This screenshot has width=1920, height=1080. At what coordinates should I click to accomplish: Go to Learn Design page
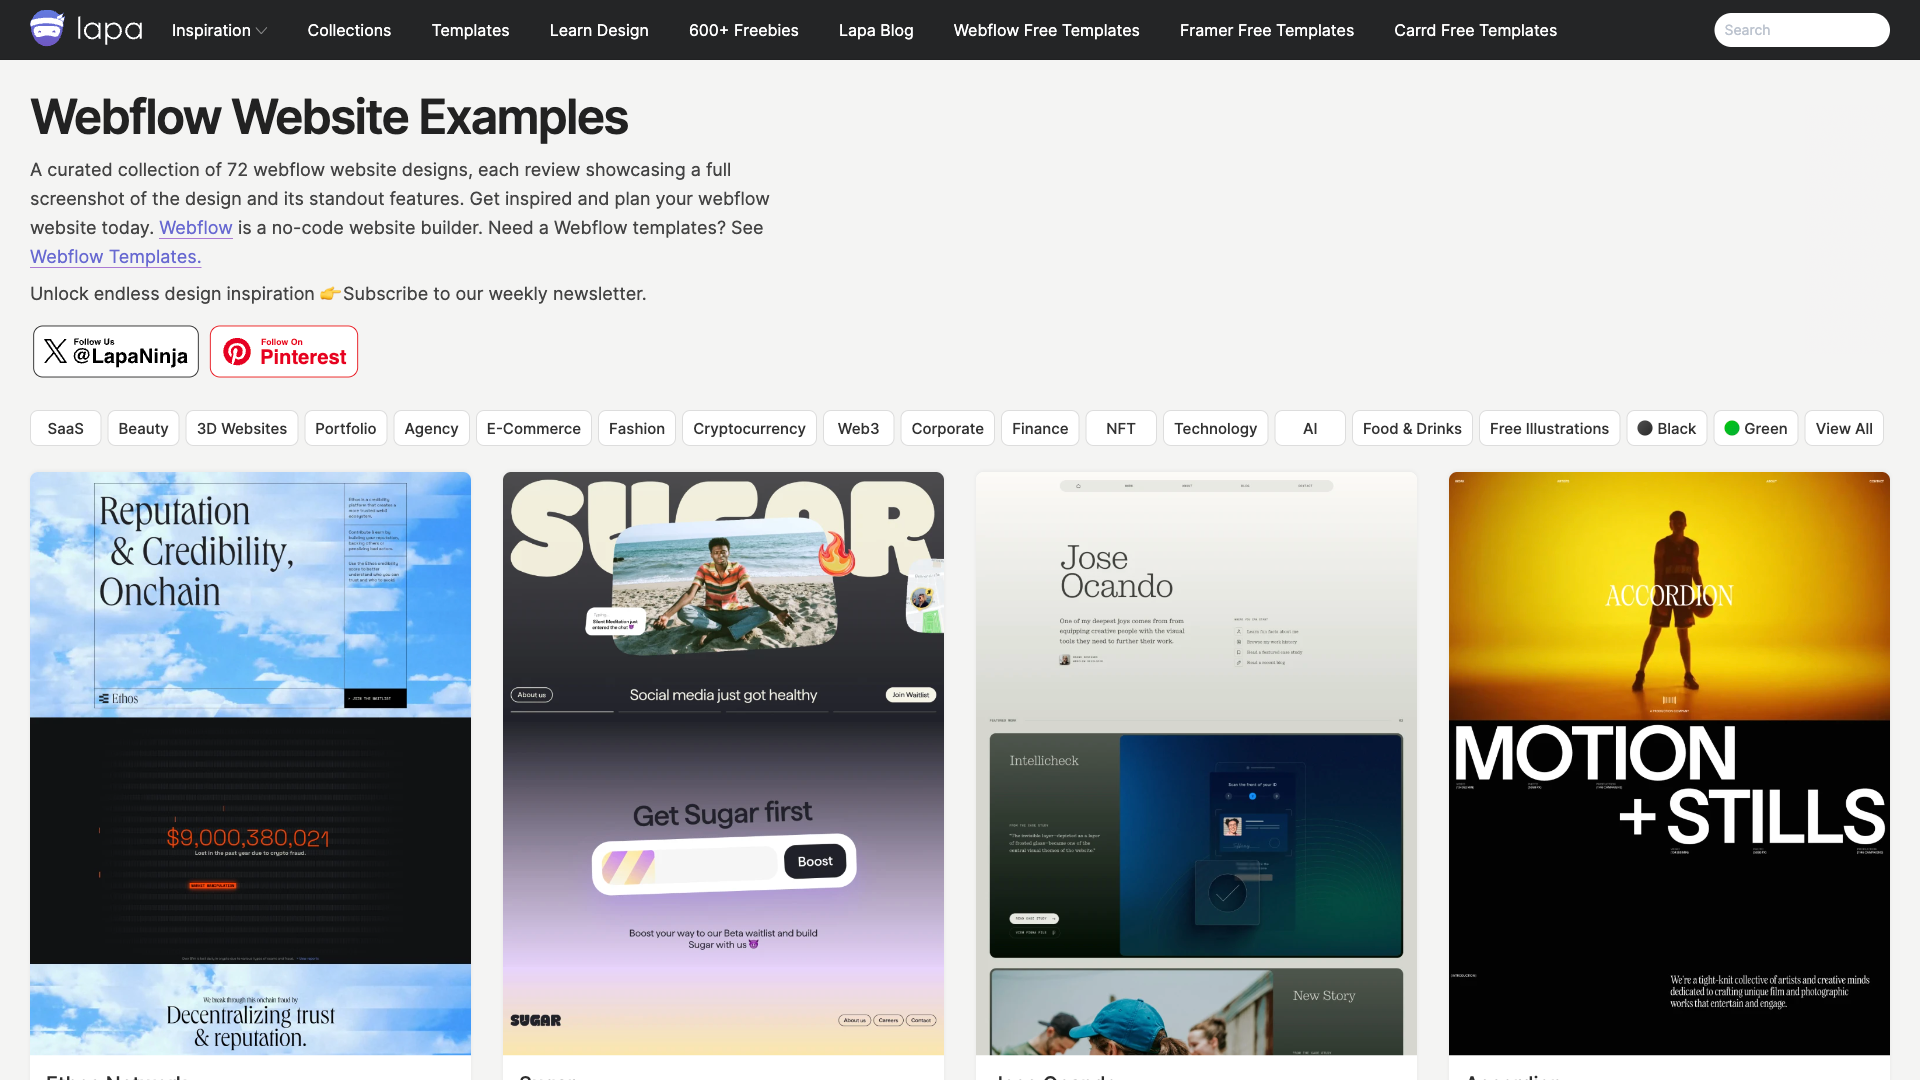599,30
